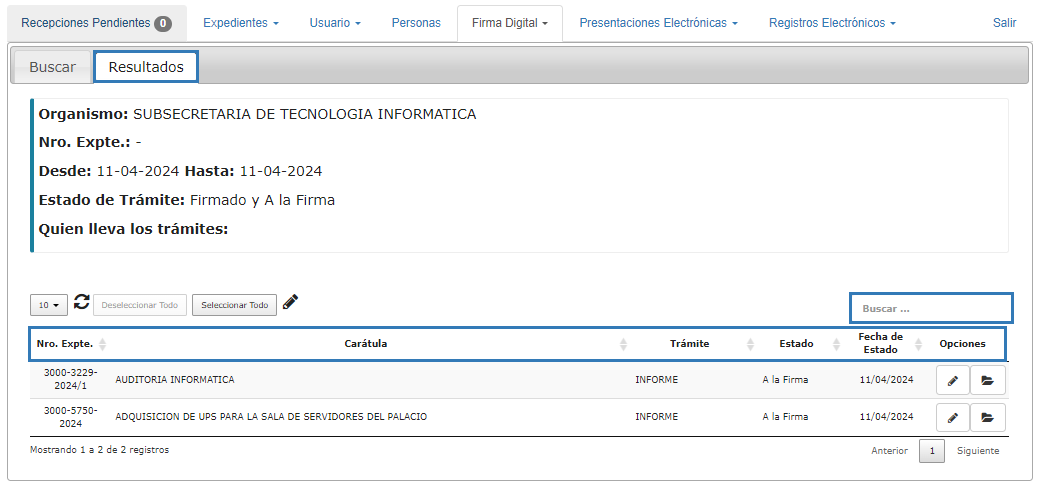This screenshot has height=486, width=1040.
Task: Click pencil icon for AUDITORIA INFORMATICA row
Action: pyautogui.click(x=953, y=380)
